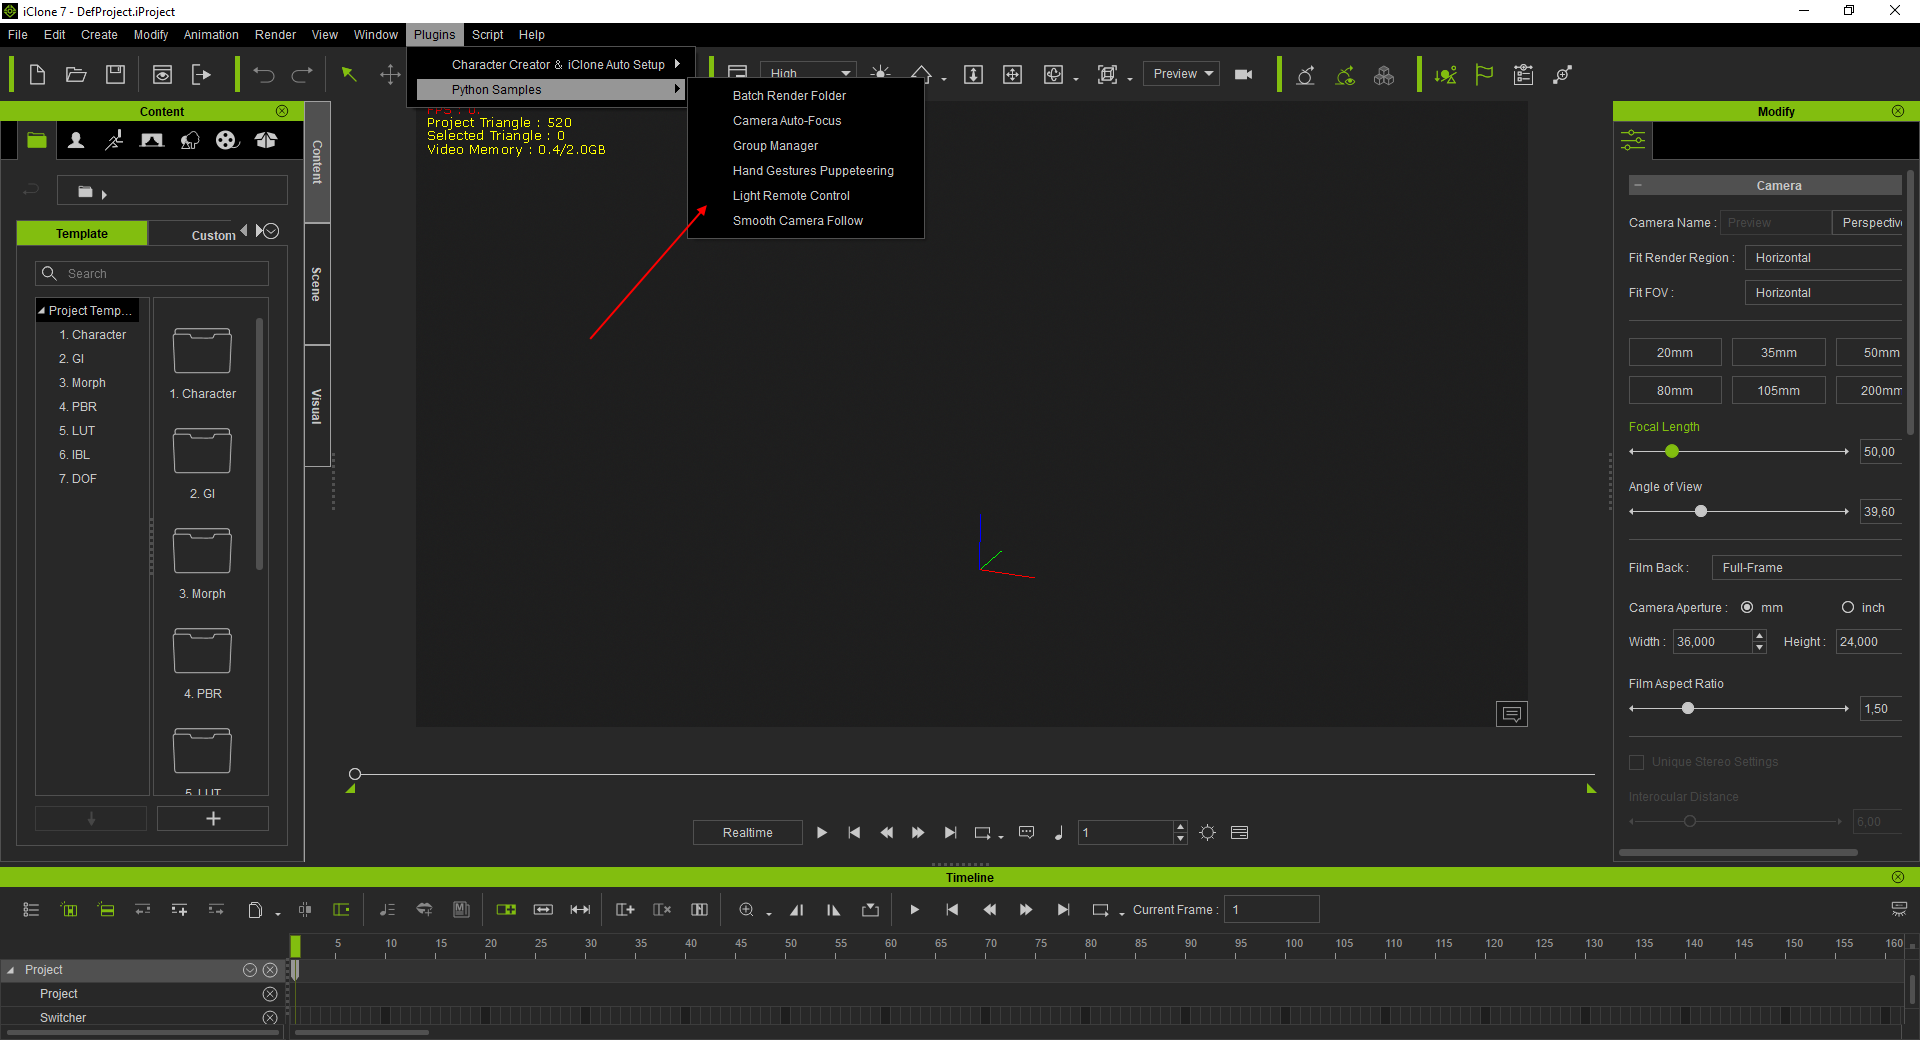This screenshot has height=1040, width=1920.
Task: Open the Film Back Full-Frame dropdown
Action: (x=1807, y=567)
